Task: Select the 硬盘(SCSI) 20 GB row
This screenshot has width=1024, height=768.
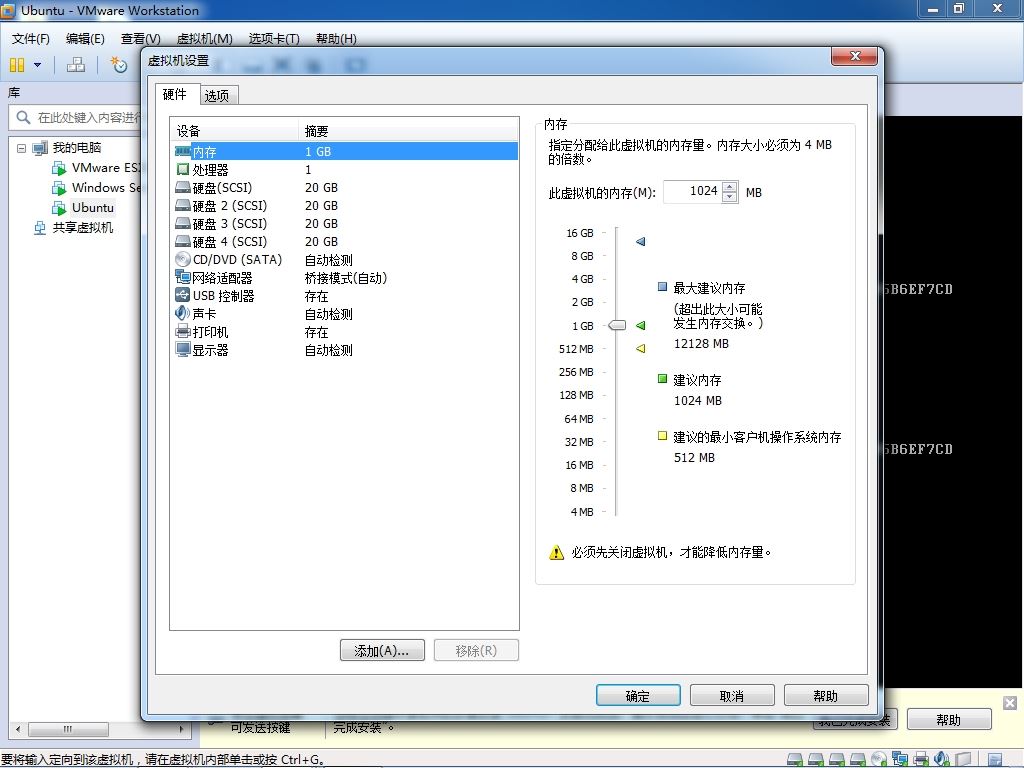Action: pos(344,188)
